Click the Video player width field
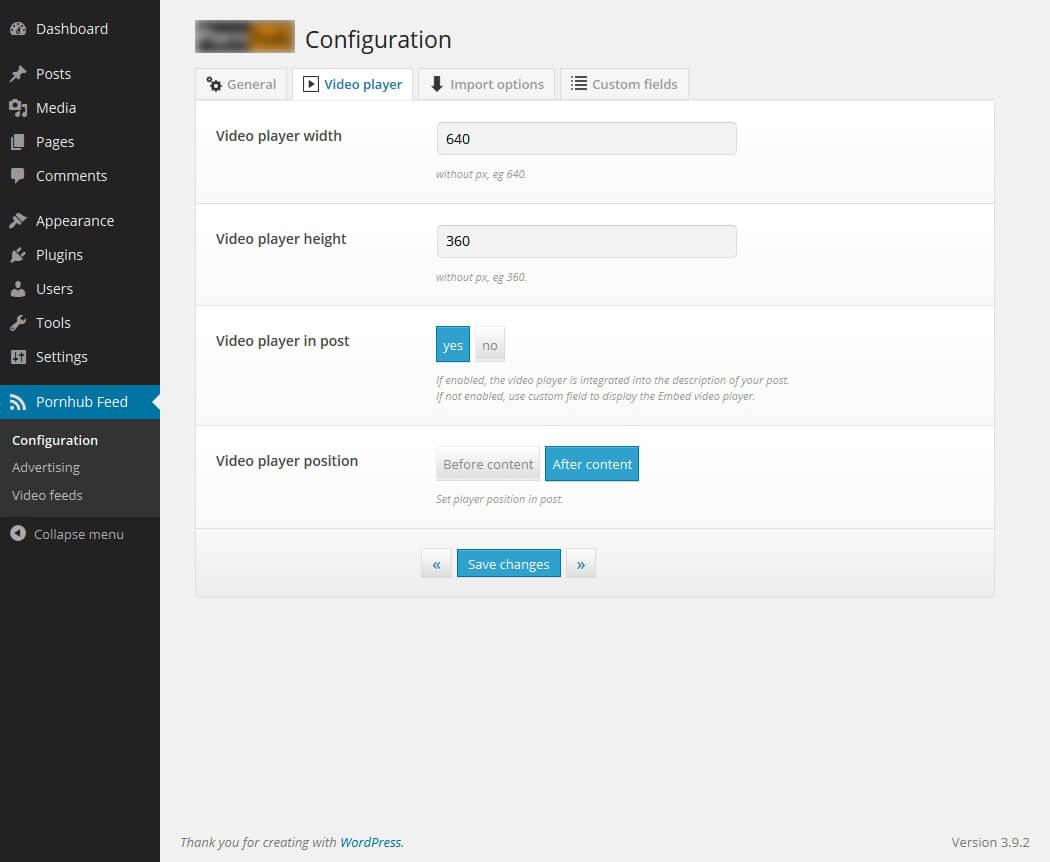 pos(587,139)
